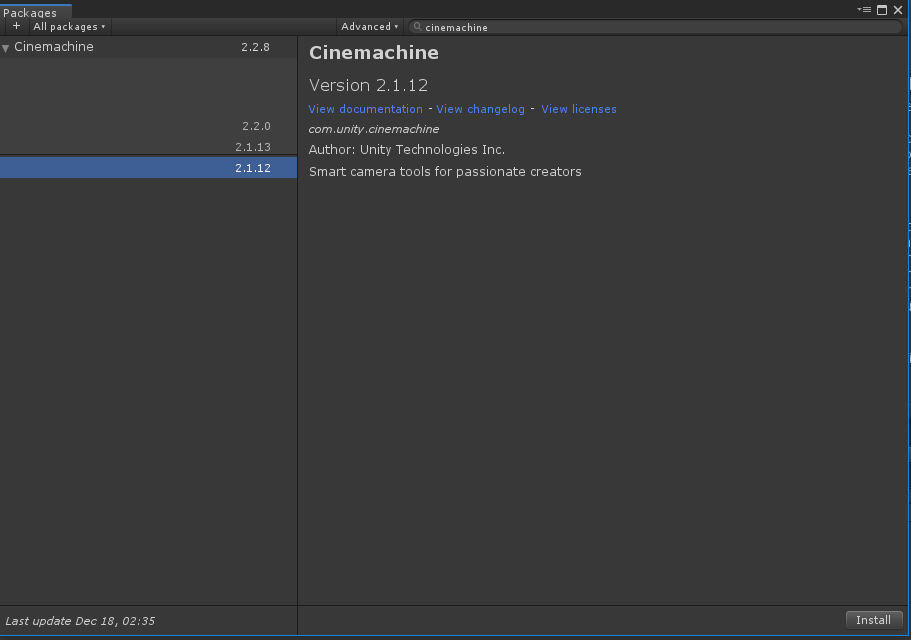Click the search magnifier icon
The height and width of the screenshot is (640, 911).
(418, 27)
